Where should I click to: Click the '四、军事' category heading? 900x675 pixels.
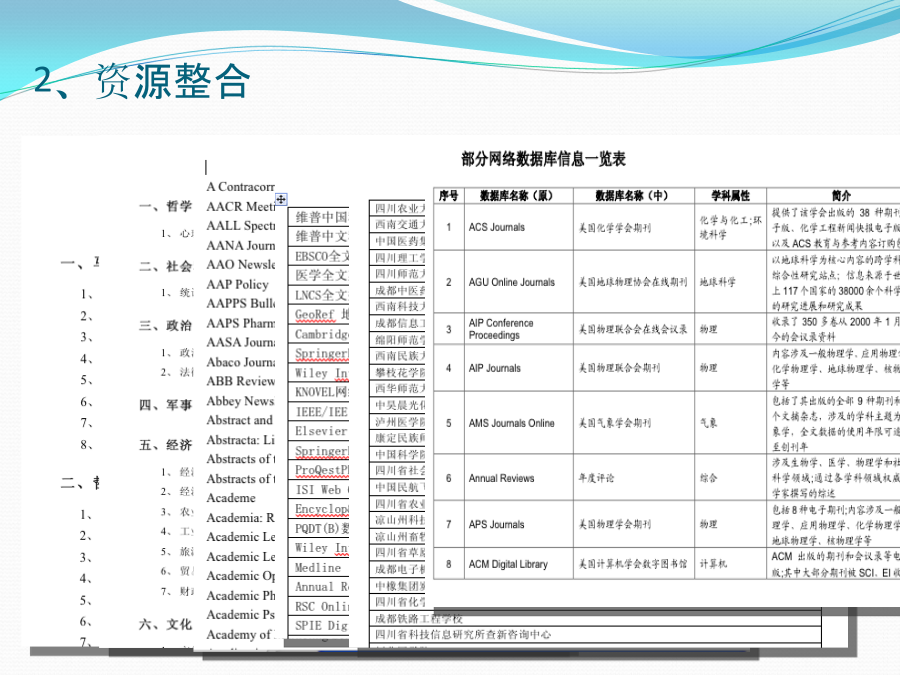(x=165, y=405)
